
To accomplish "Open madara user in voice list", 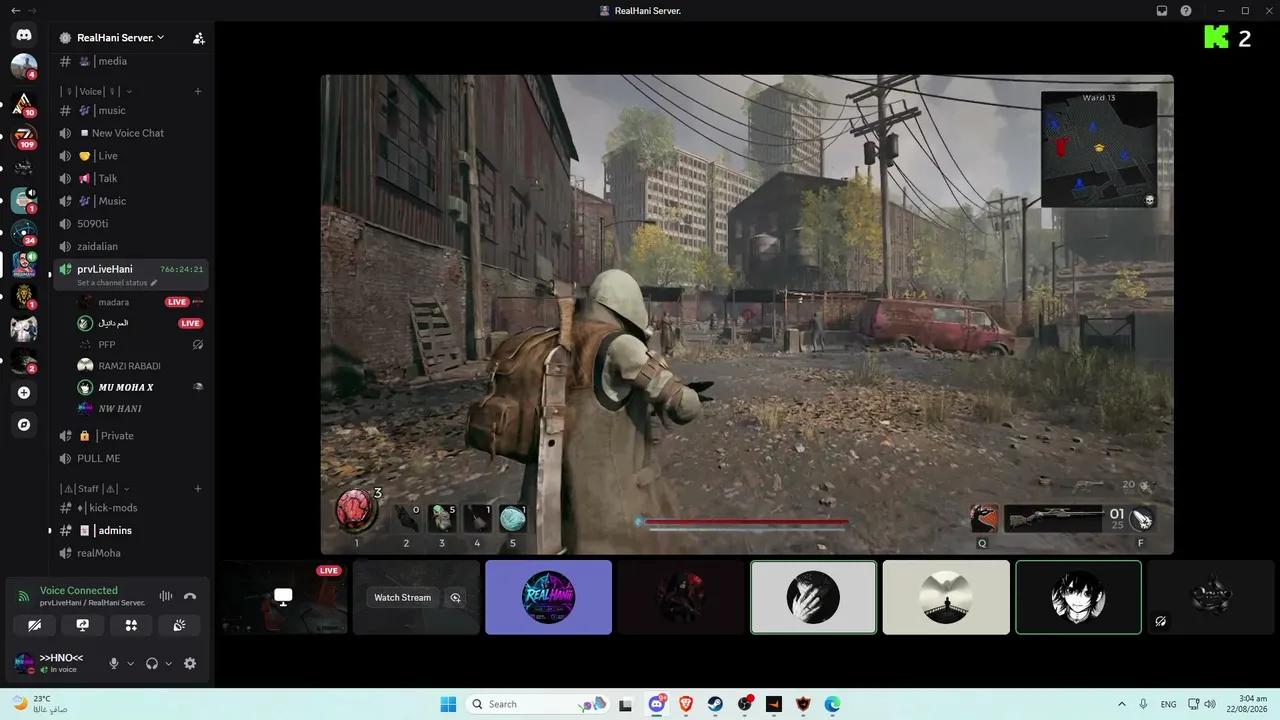I will (x=140, y=302).
